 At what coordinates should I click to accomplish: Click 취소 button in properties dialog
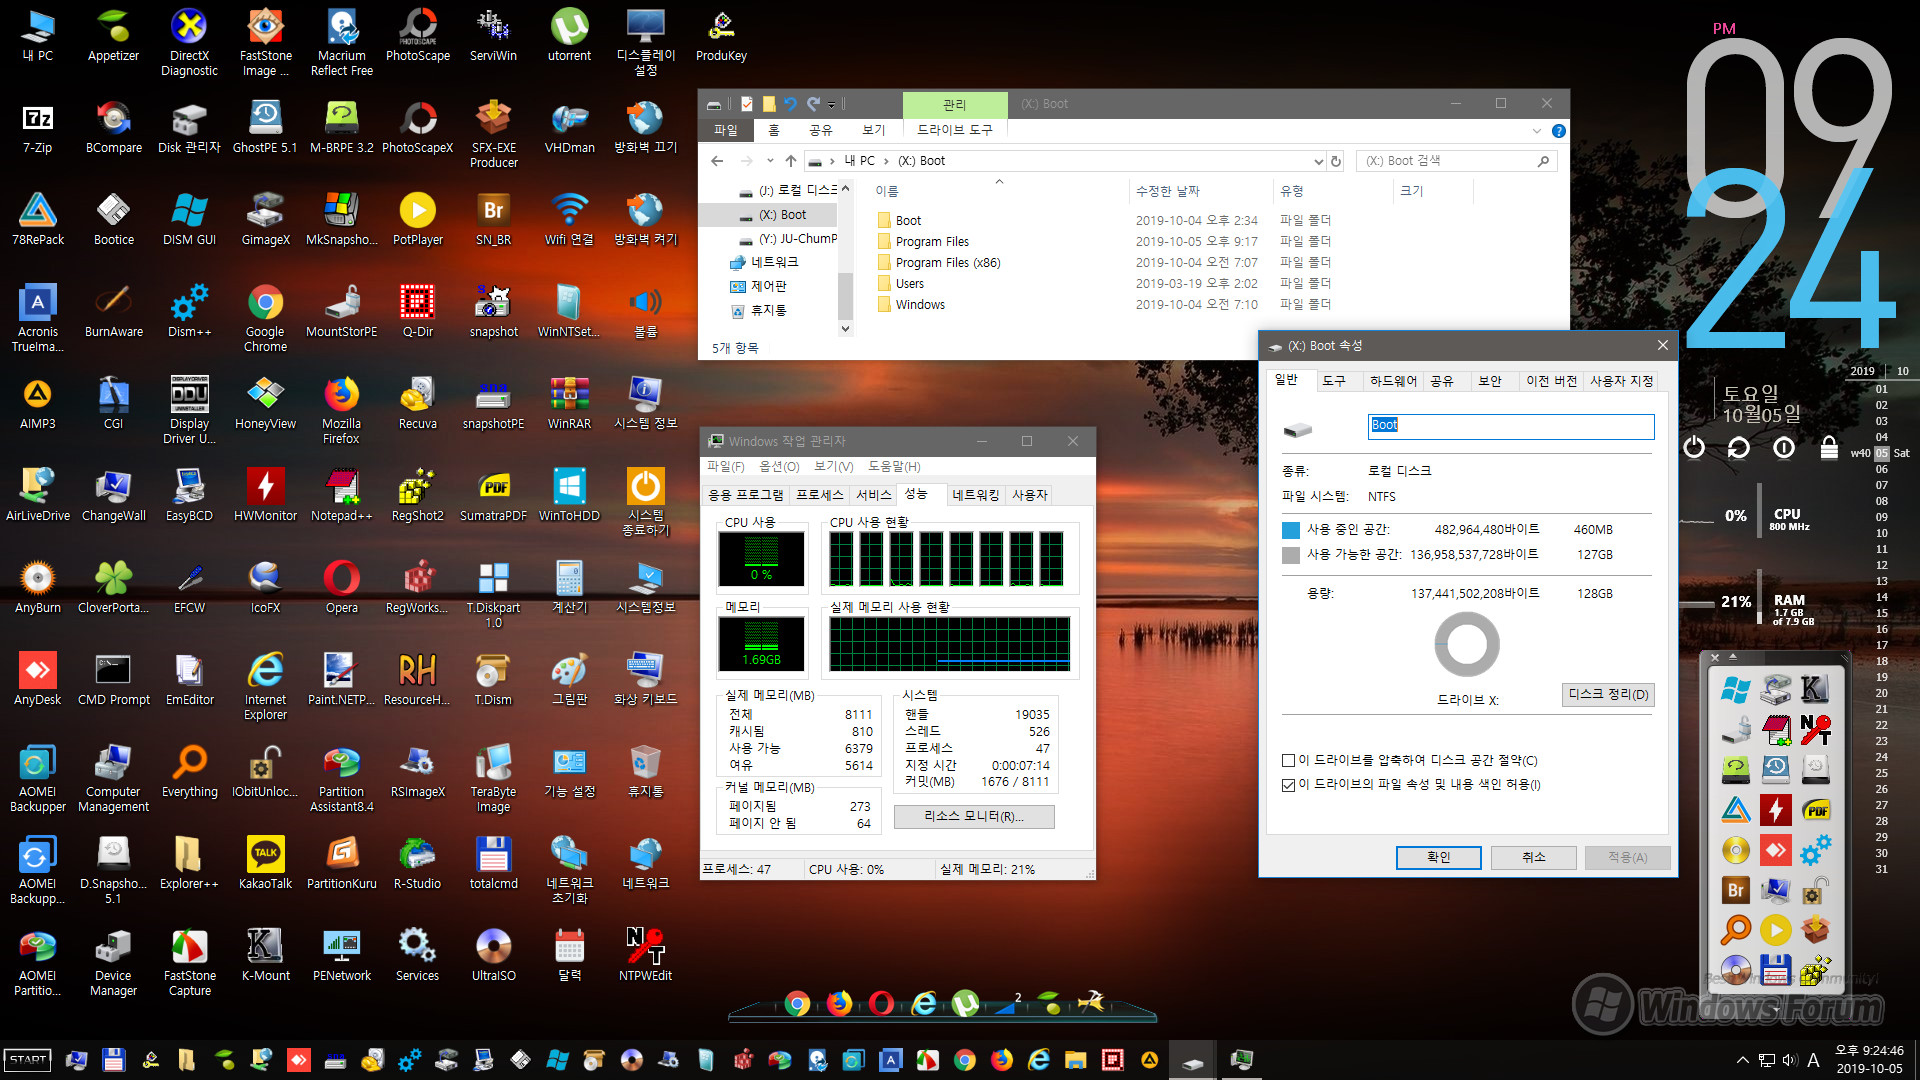point(1533,858)
